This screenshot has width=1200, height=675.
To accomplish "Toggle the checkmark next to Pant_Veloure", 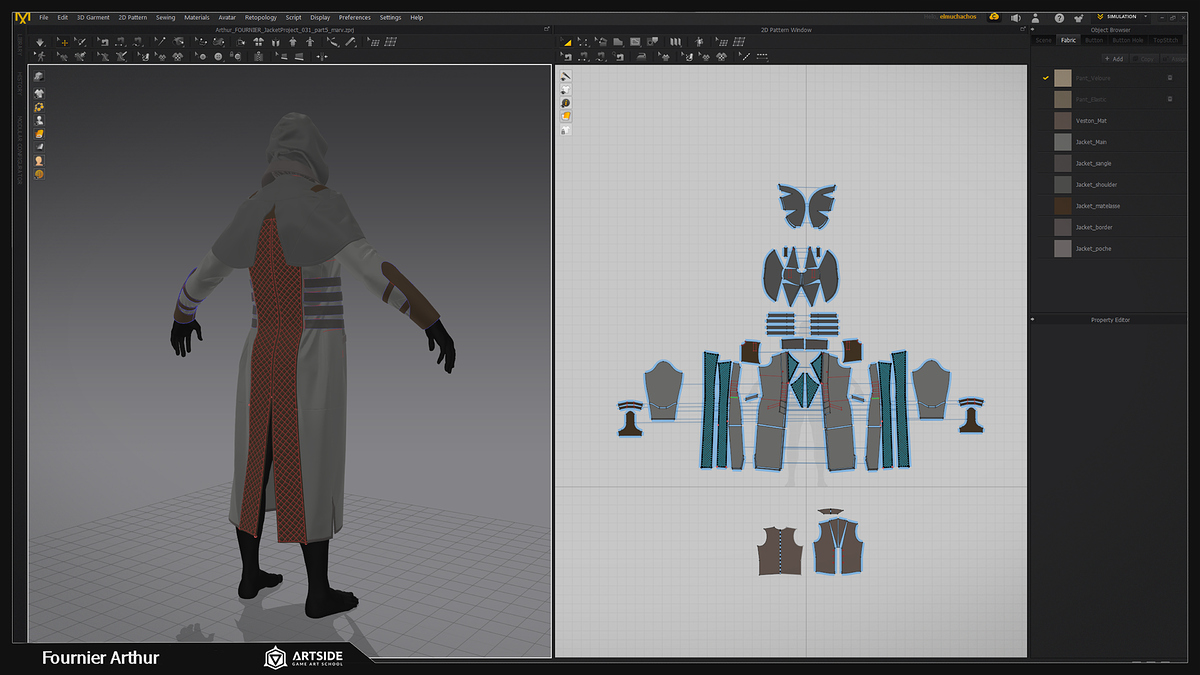I will click(1045, 77).
